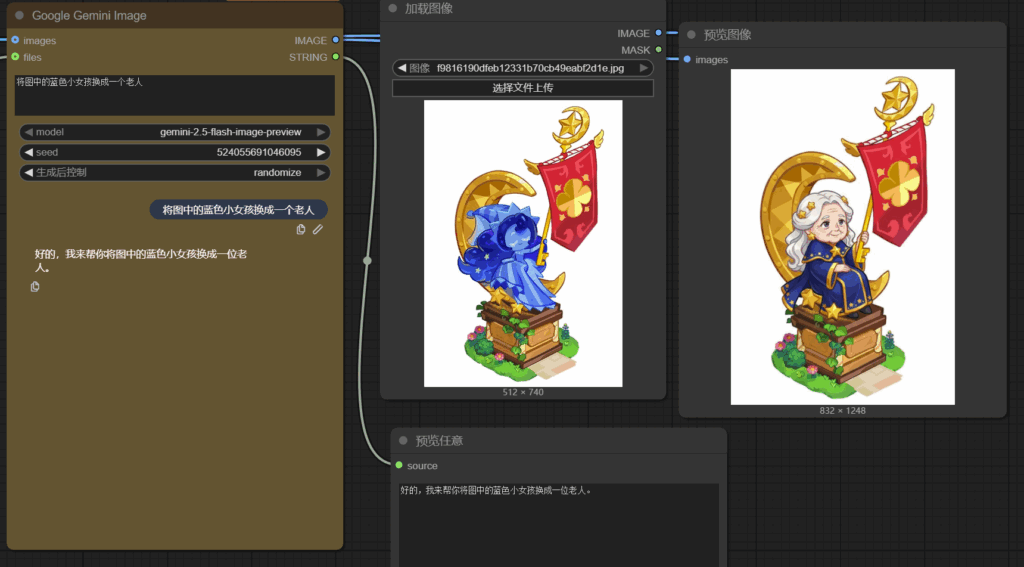Click the source input port on 预览任意 node
1024x567 pixels.
click(x=399, y=465)
